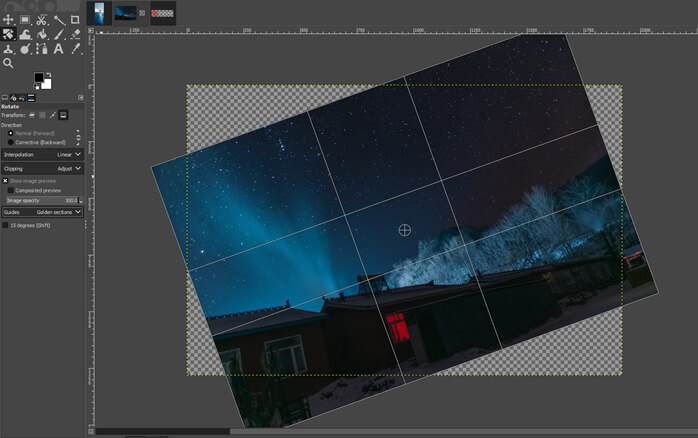Select the Scissors Select tool
Image resolution: width=698 pixels, height=438 pixels.
pyautogui.click(x=41, y=20)
